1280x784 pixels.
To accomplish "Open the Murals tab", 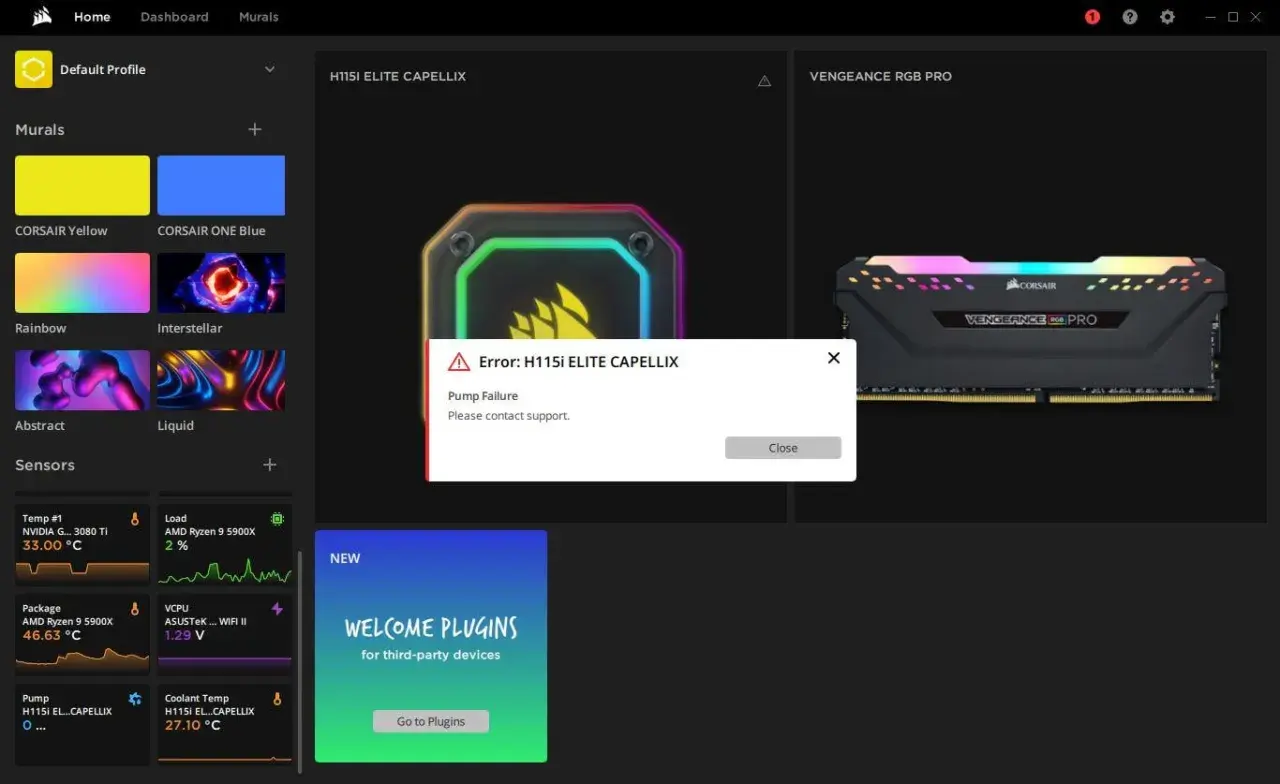I will (258, 17).
